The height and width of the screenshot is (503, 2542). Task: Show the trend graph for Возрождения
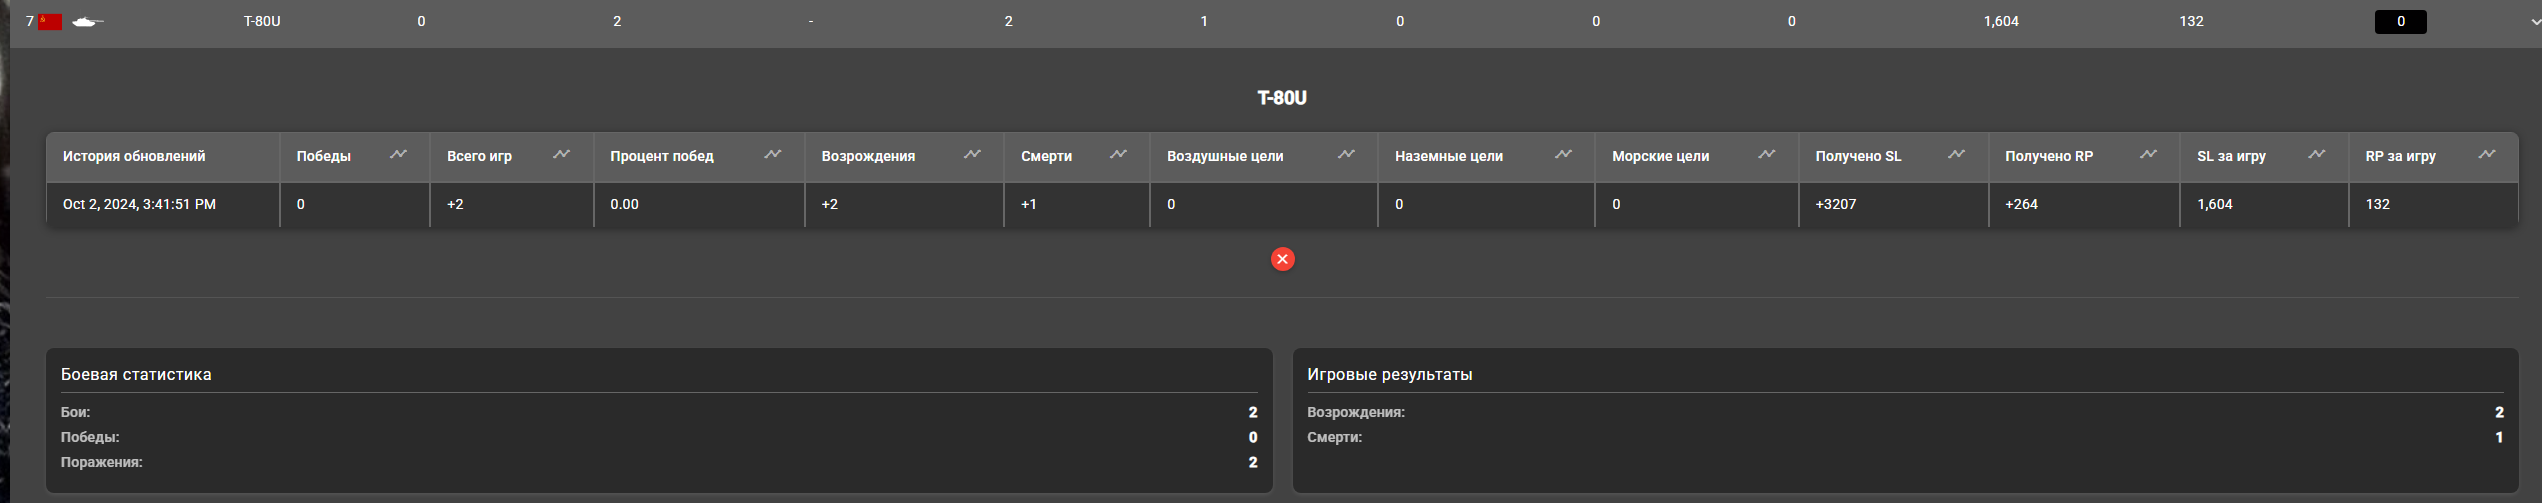pyautogui.click(x=972, y=154)
